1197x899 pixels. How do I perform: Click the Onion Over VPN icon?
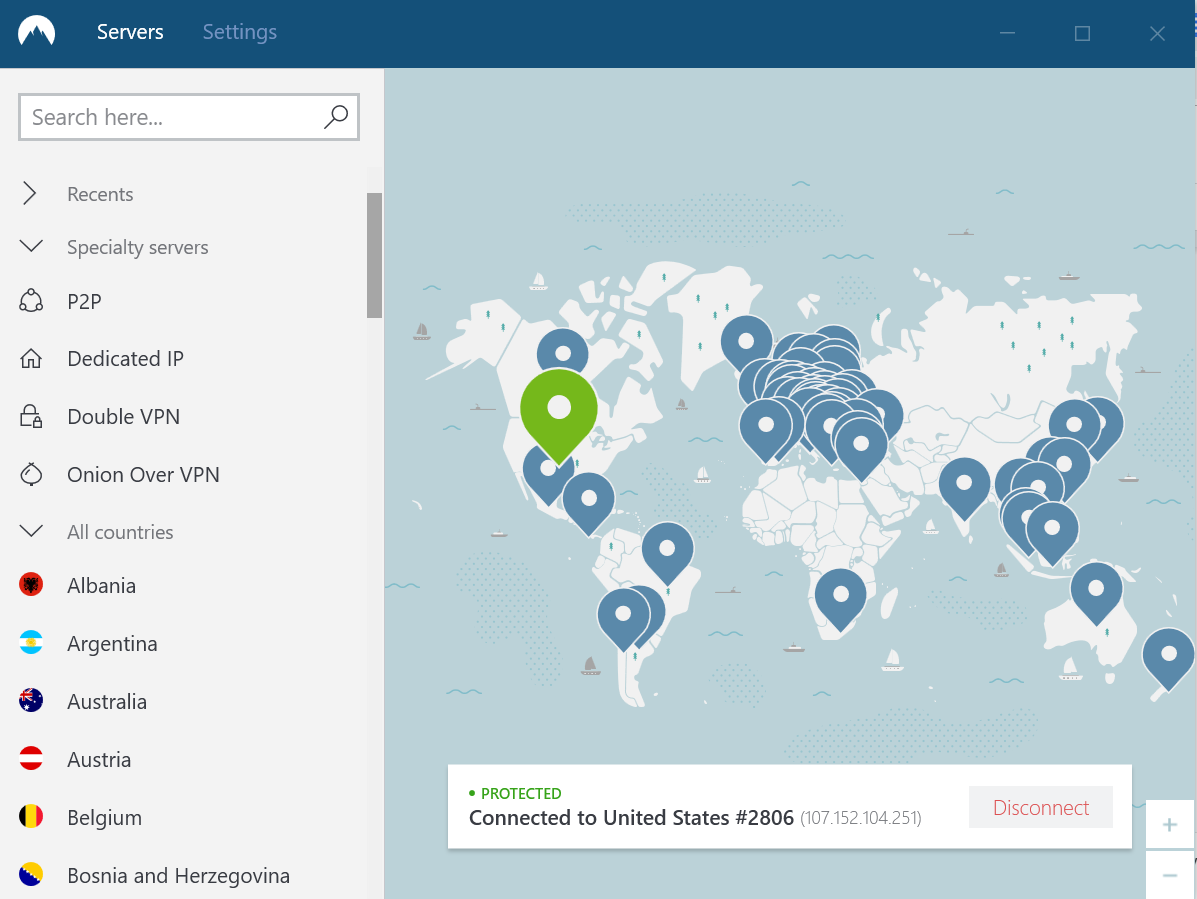click(31, 474)
